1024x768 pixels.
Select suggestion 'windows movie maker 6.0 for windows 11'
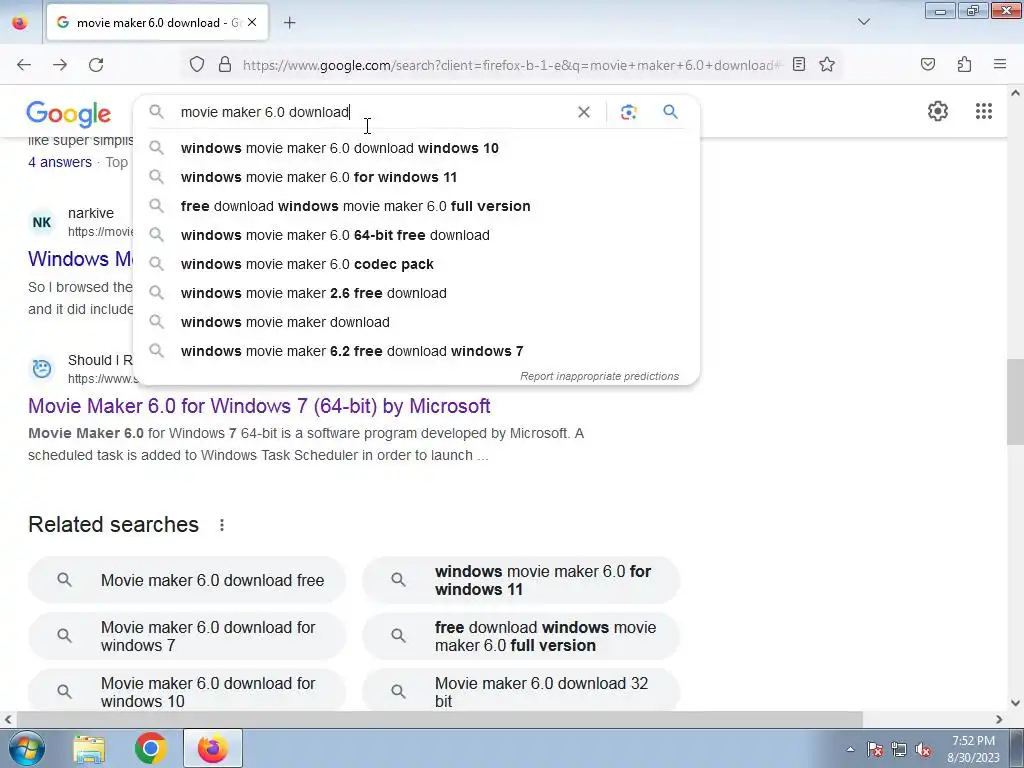click(416, 177)
